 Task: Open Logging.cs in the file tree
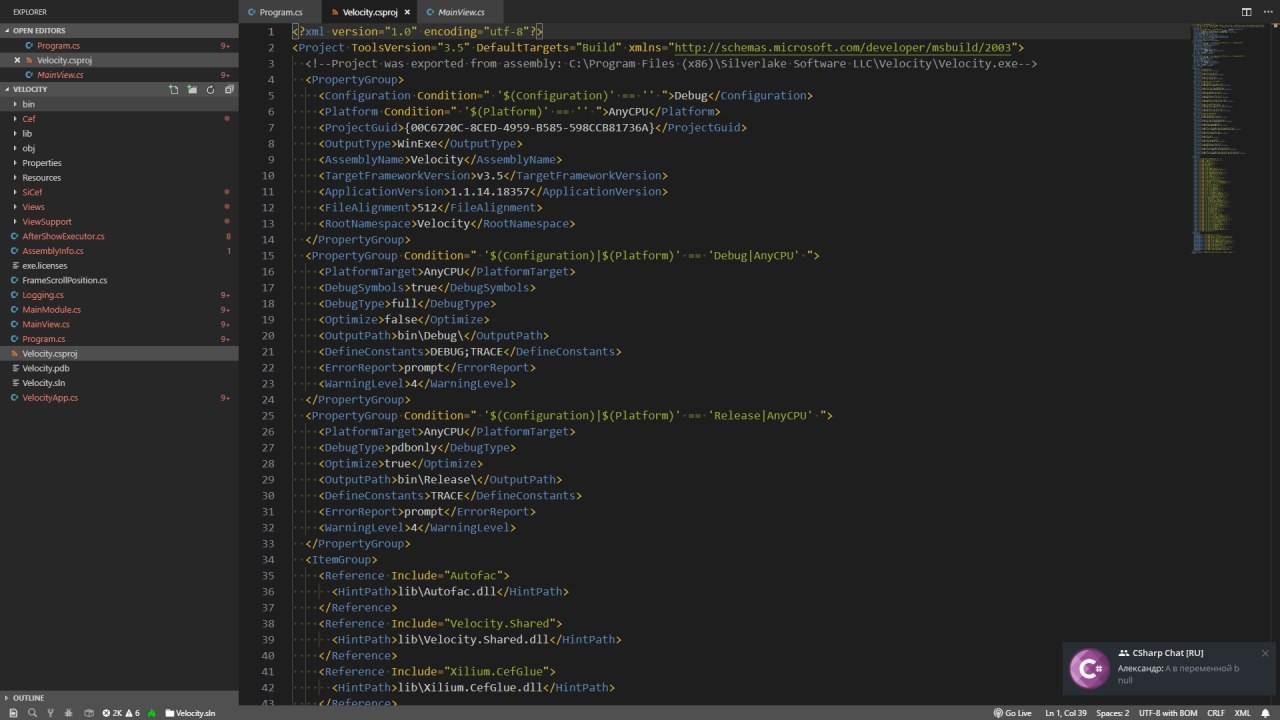click(119, 295)
